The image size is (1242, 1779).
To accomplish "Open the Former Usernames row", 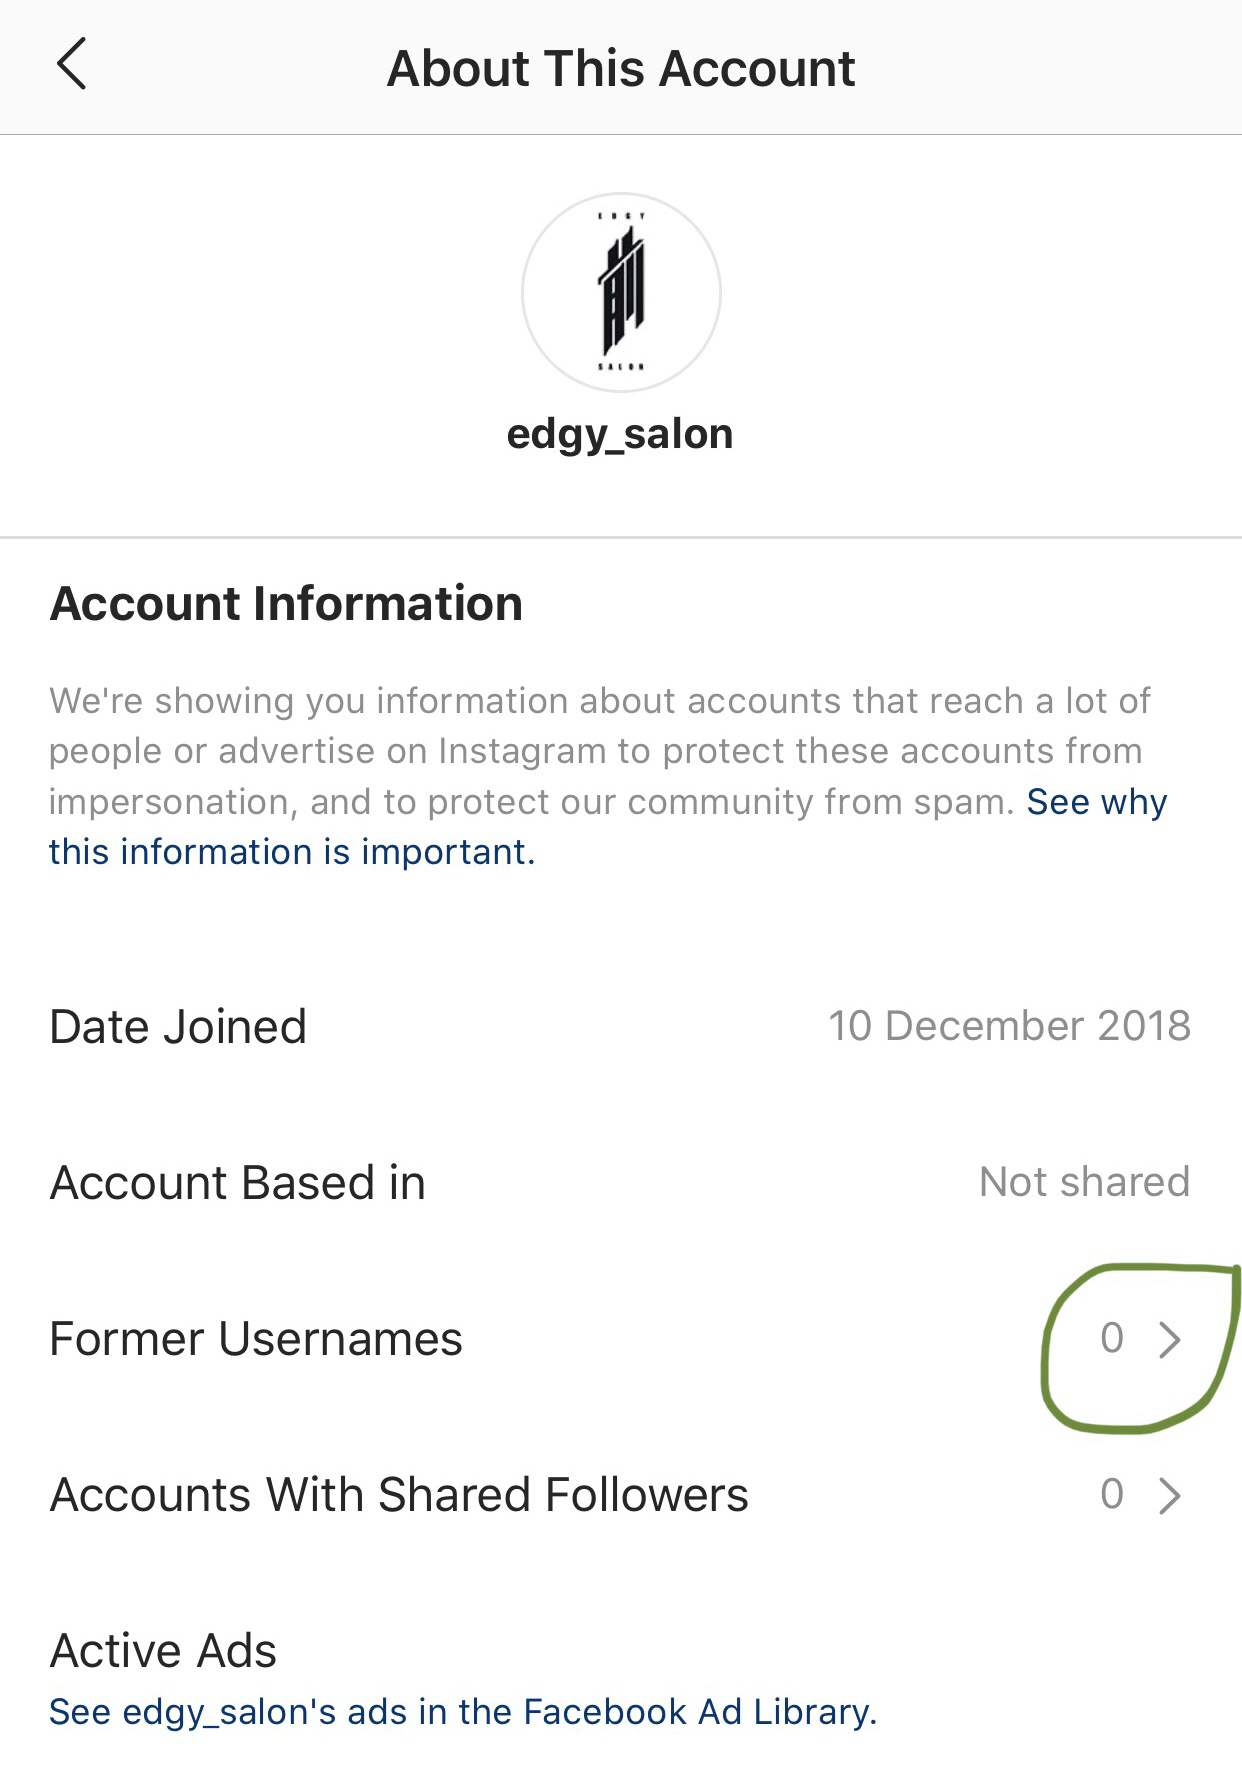I will coord(621,1339).
